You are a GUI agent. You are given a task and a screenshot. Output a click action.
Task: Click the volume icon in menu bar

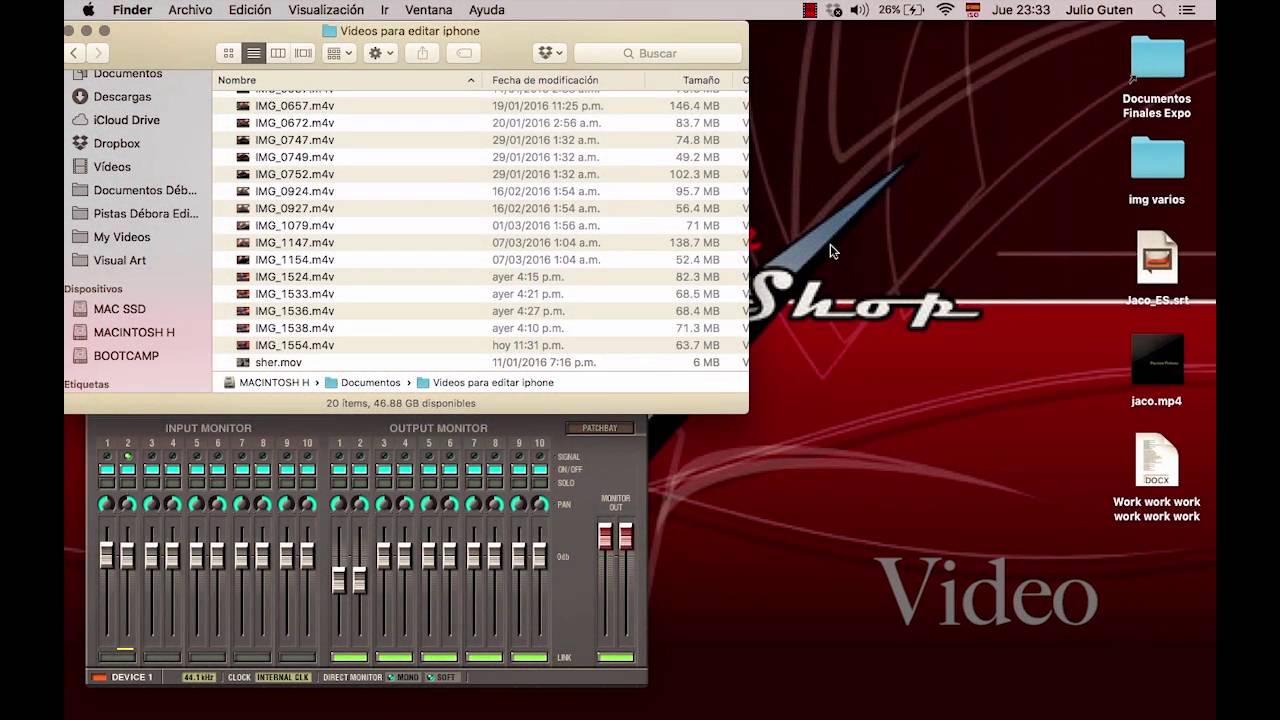(859, 10)
